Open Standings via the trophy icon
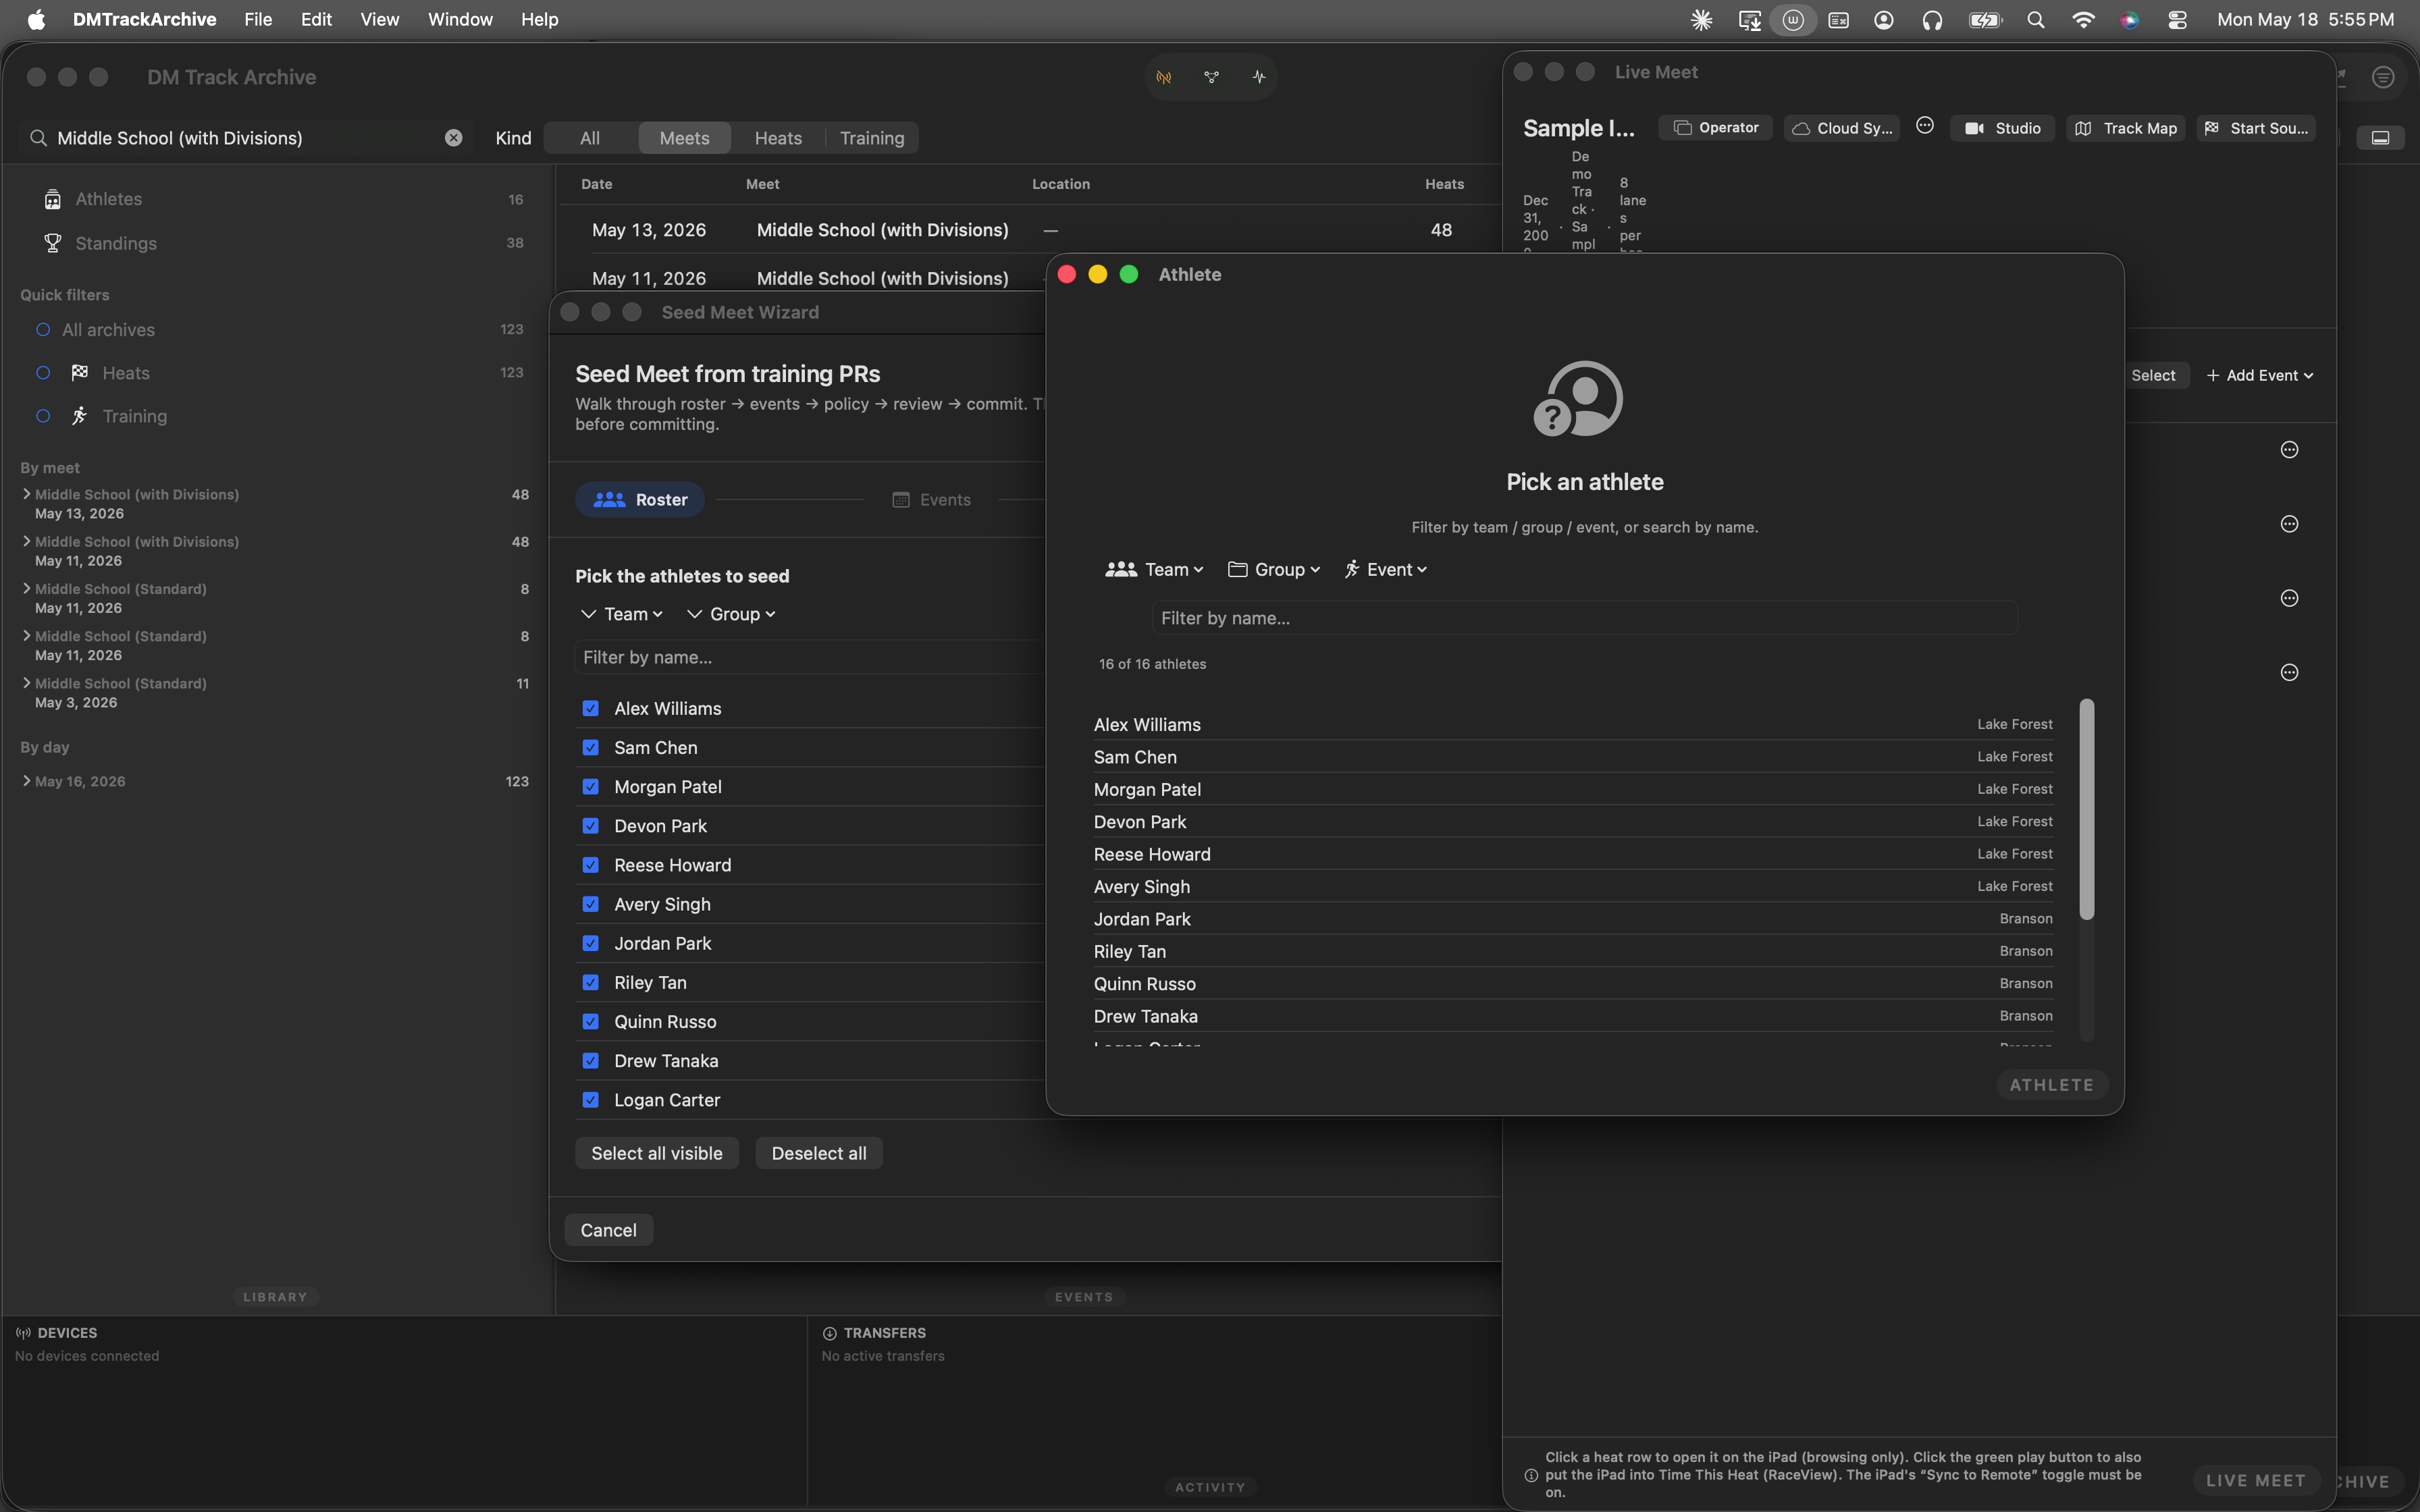 coord(52,243)
